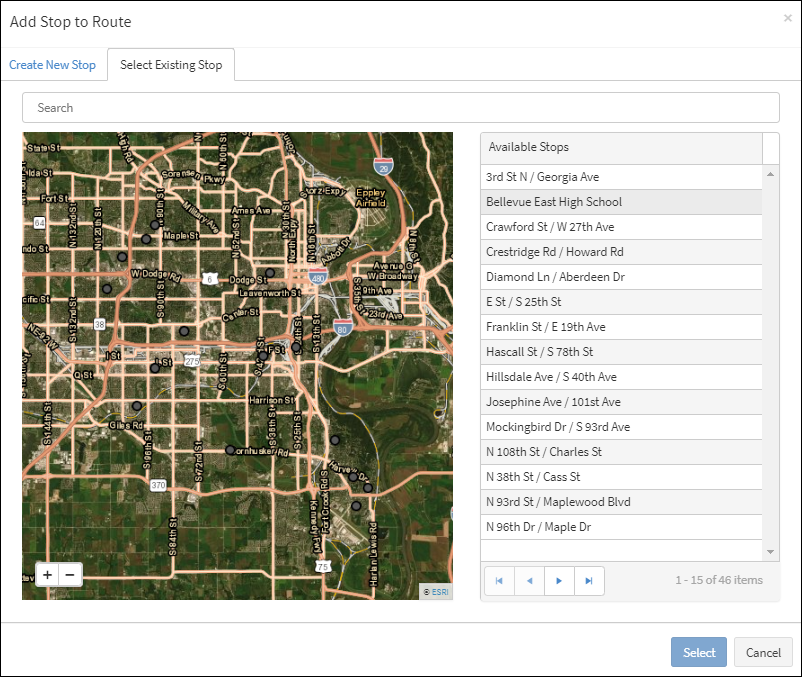Zoom in on the map
Image resolution: width=802 pixels, height=677 pixels.
pos(47,575)
